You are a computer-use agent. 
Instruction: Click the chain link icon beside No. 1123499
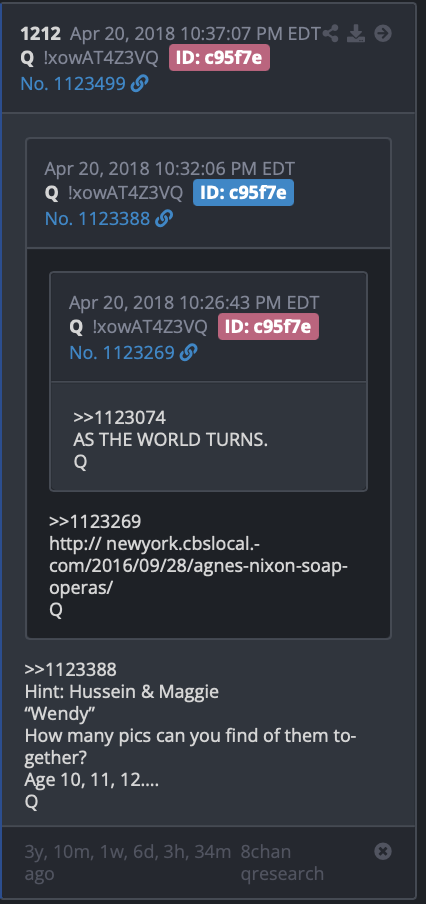tap(140, 84)
